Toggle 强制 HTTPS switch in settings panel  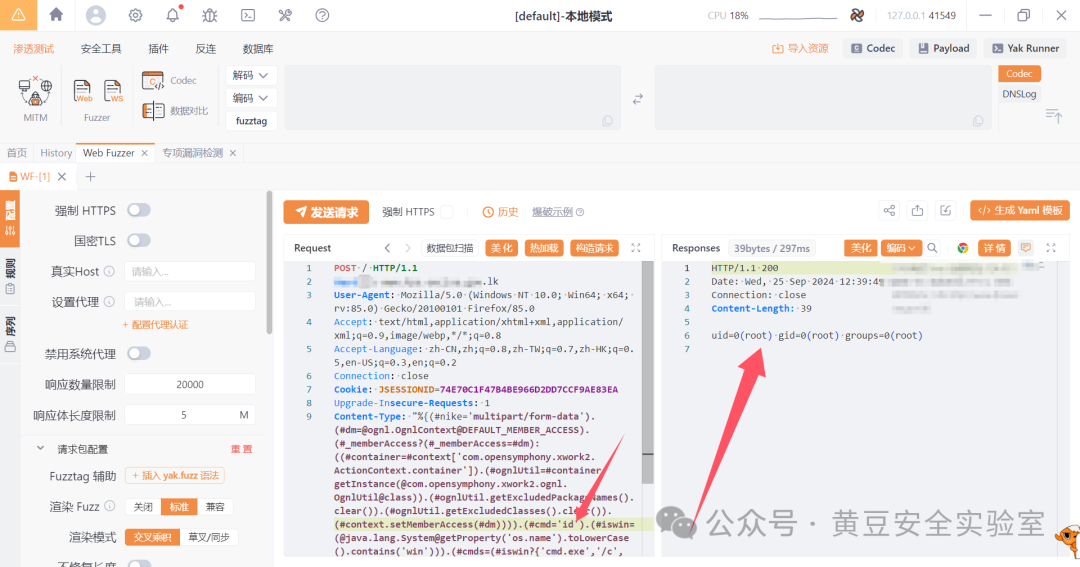[138, 210]
